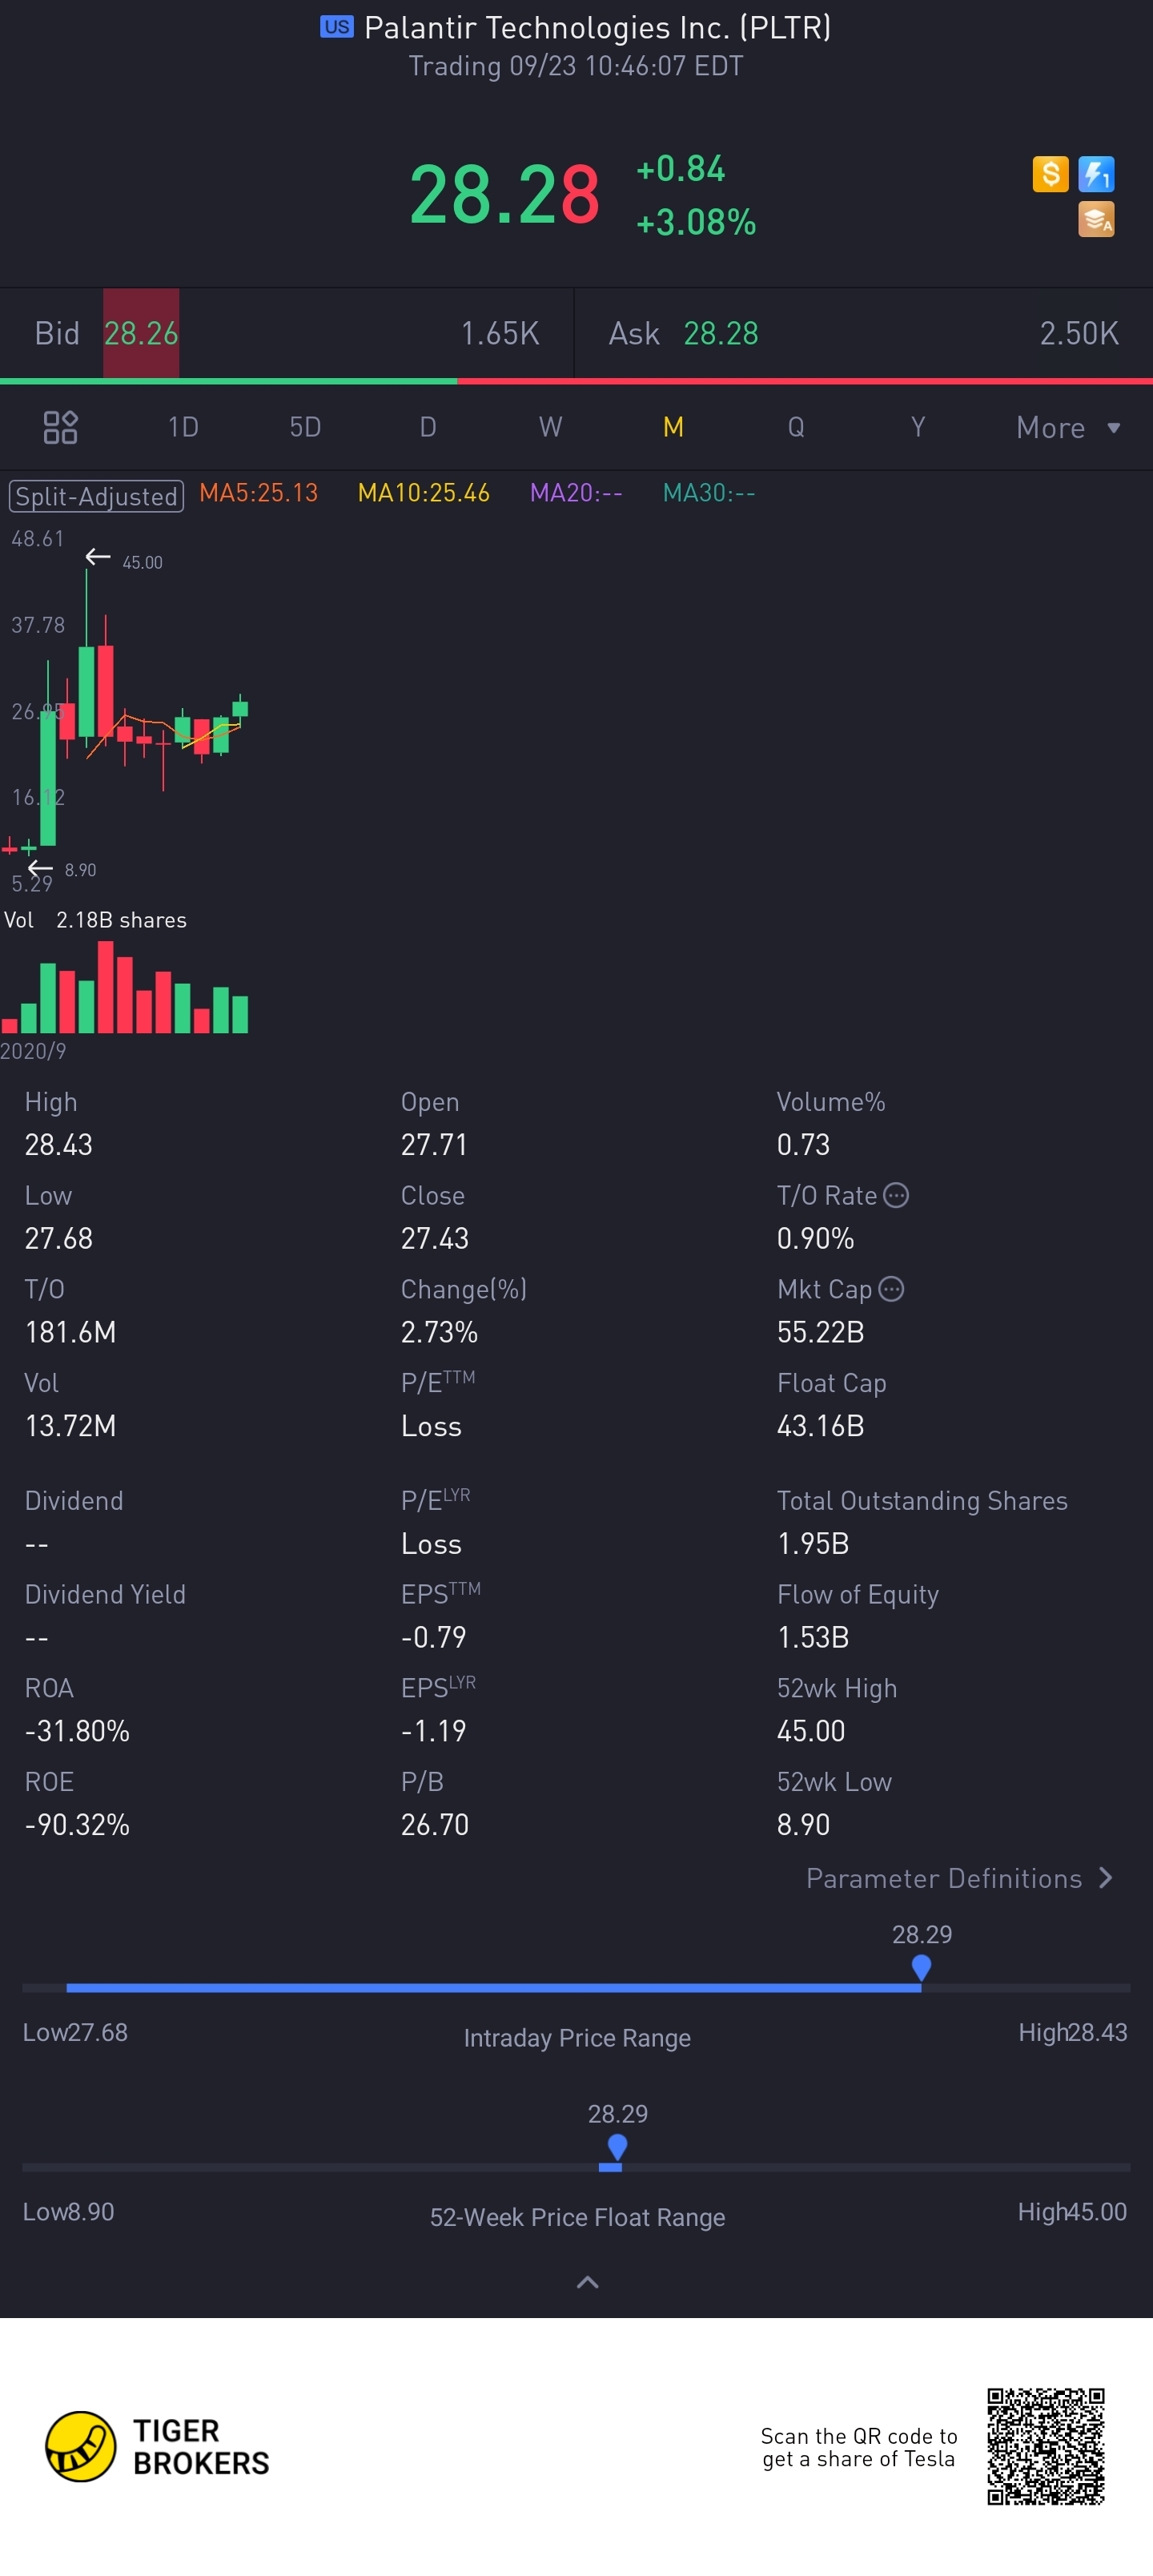Image resolution: width=1153 pixels, height=2576 pixels.
Task: Switch chart to 1D timeframe
Action: (x=183, y=428)
